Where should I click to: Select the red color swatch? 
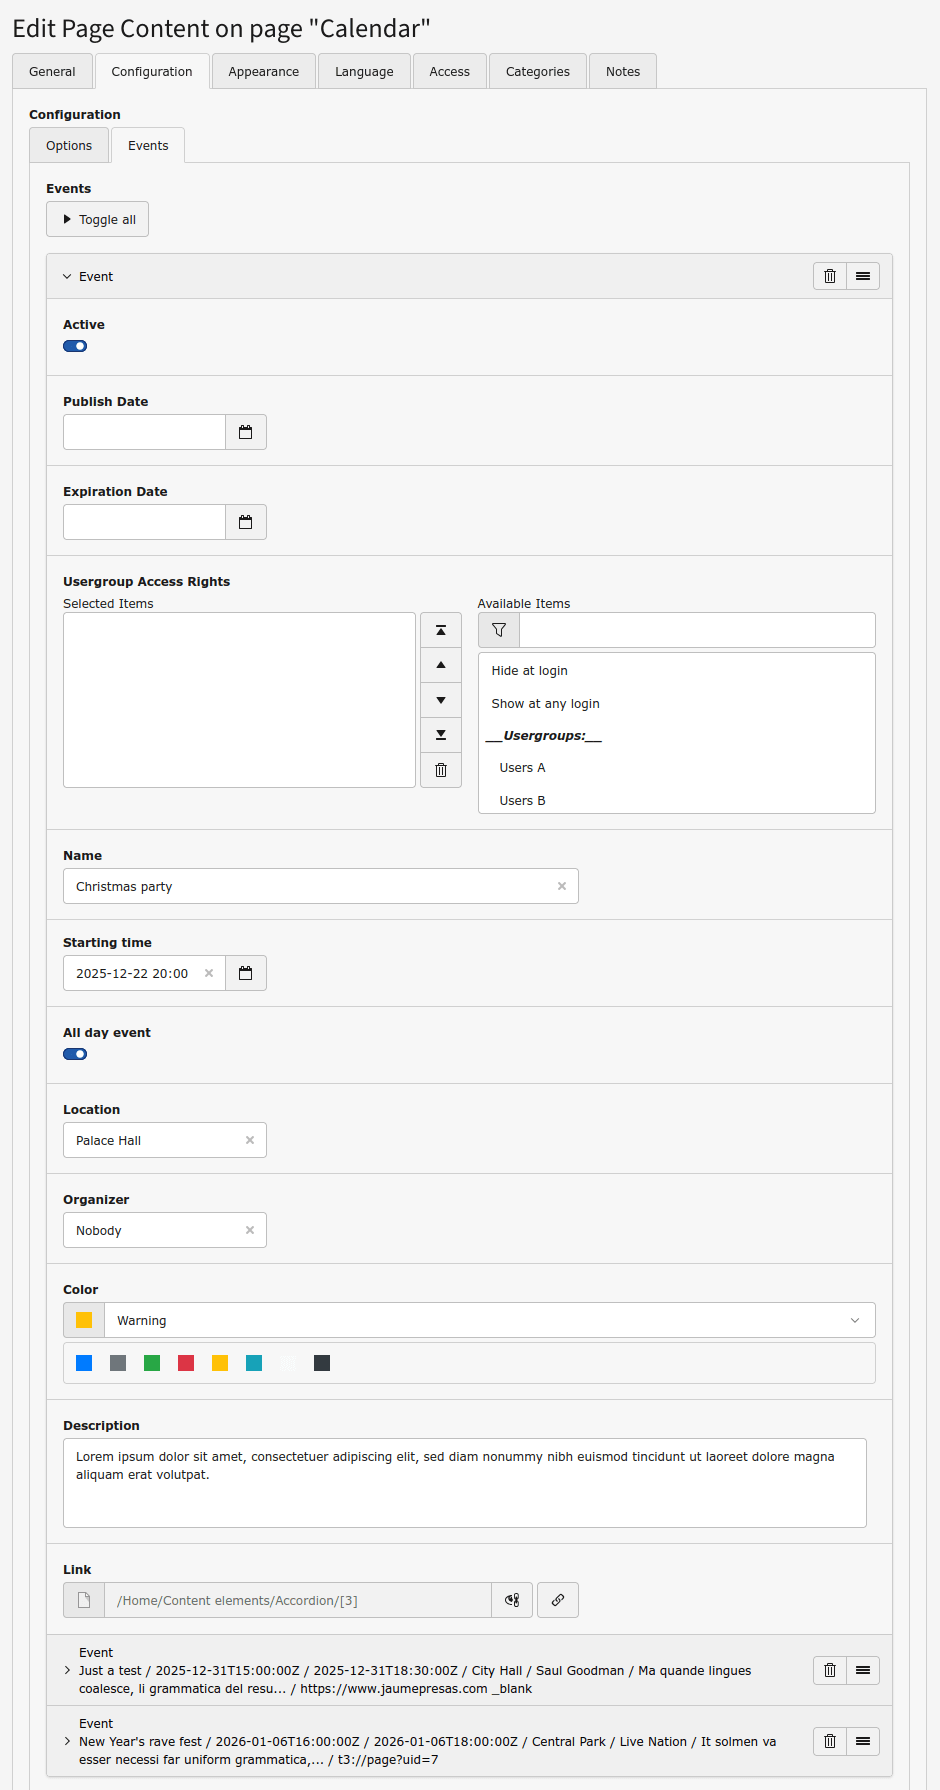click(186, 1363)
